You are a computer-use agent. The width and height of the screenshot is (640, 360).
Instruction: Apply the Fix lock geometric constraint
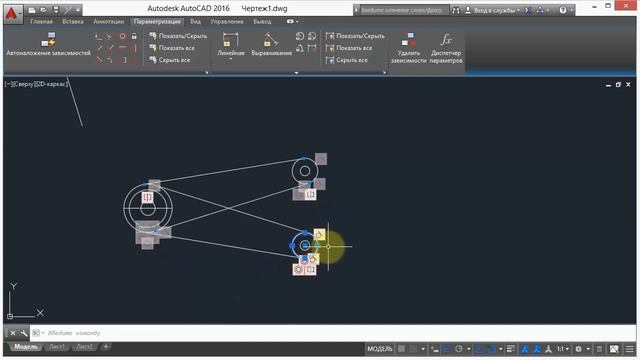(134, 36)
